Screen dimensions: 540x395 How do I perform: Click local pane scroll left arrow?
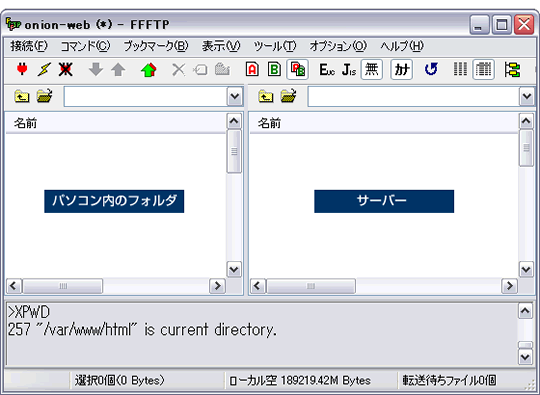[x=14, y=286]
